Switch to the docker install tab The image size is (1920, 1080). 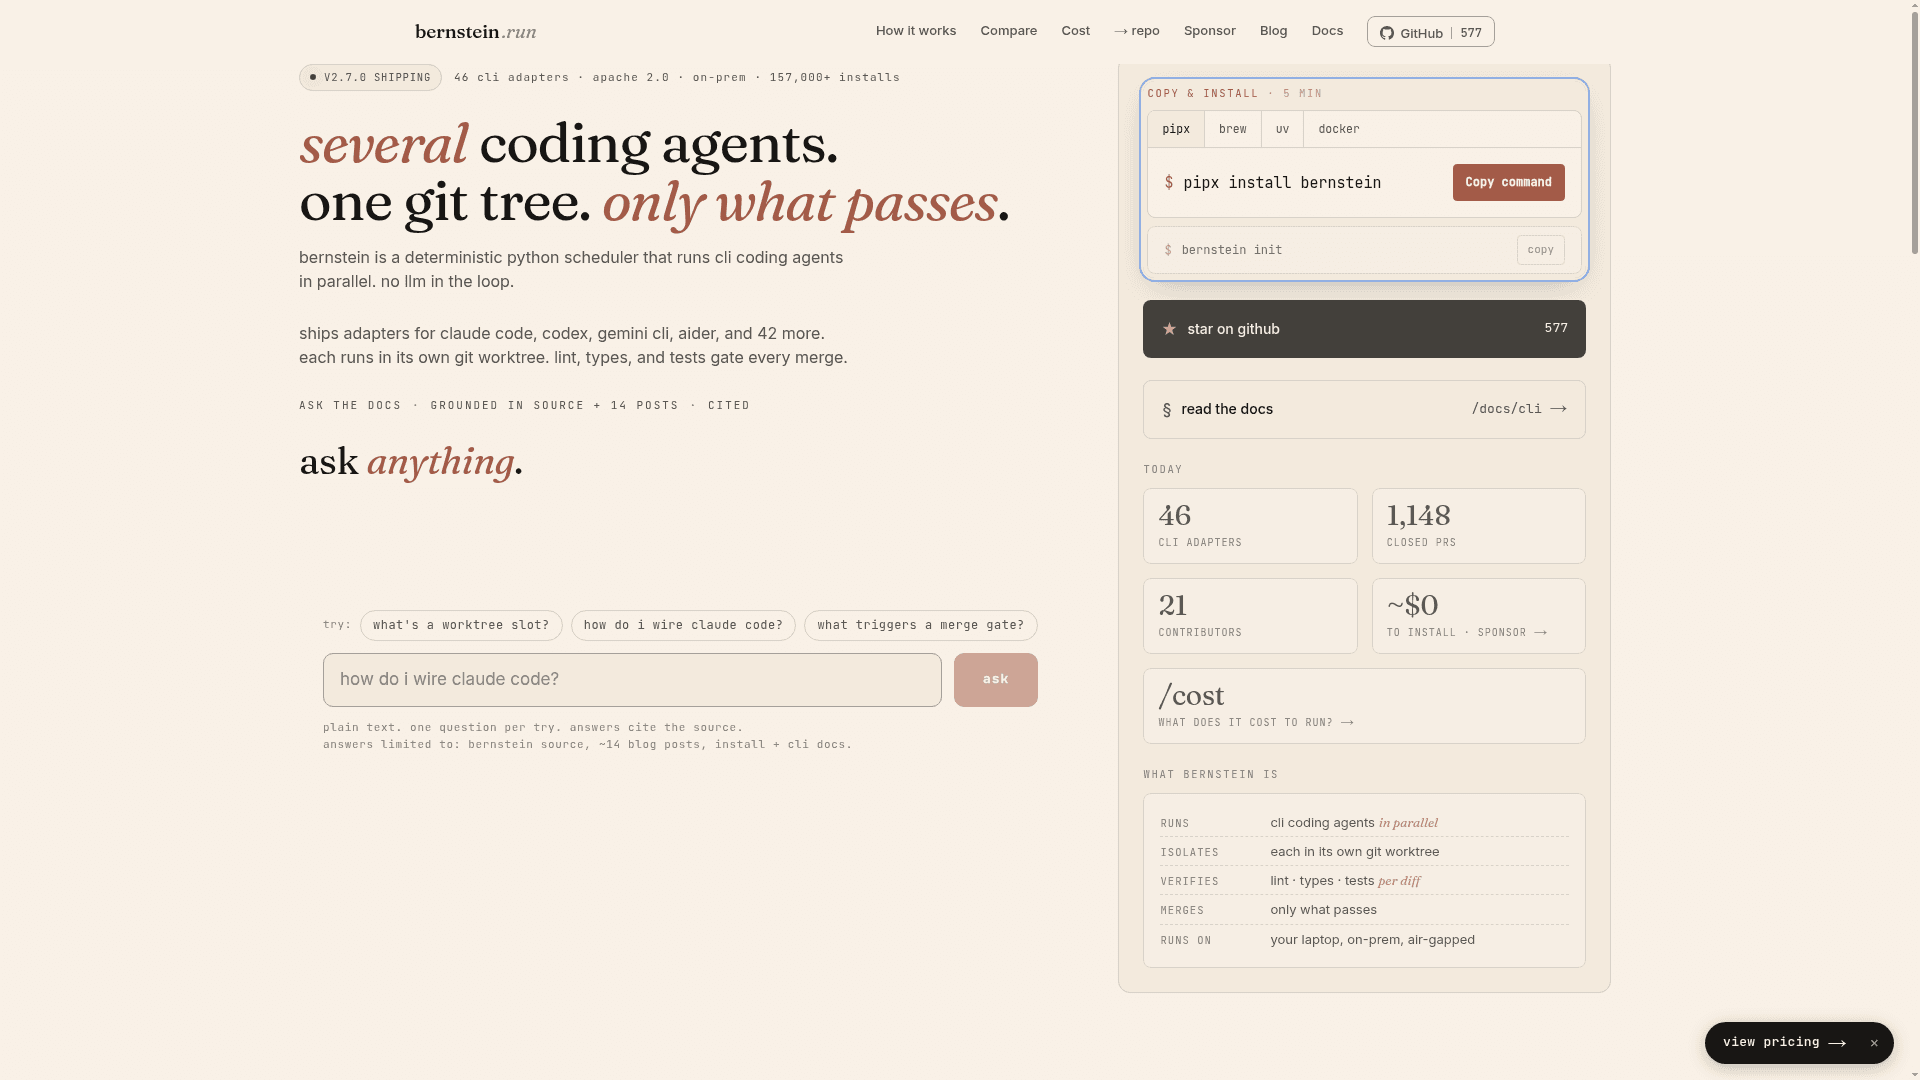coord(1339,129)
